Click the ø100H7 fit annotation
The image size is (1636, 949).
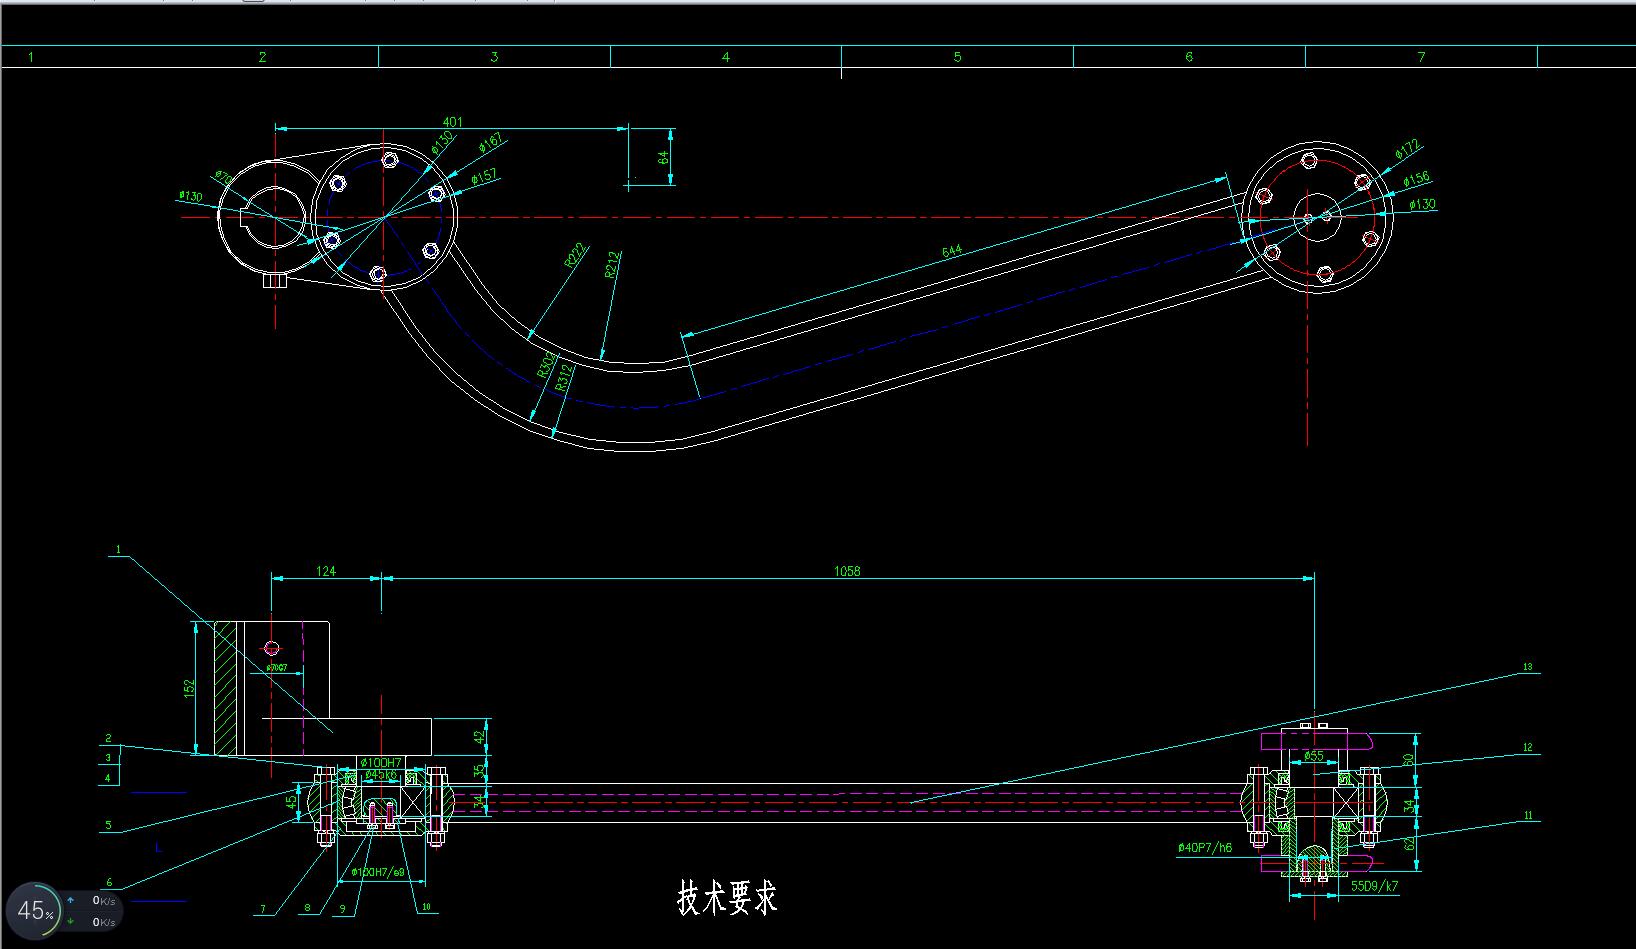click(380, 763)
